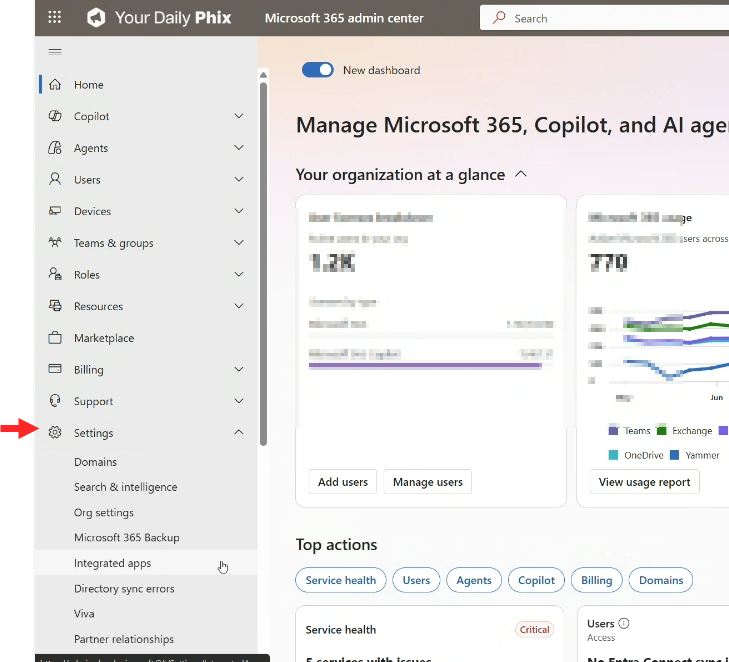This screenshot has width=729, height=662.
Task: Open the app launcher waffle icon
Action: point(54,18)
